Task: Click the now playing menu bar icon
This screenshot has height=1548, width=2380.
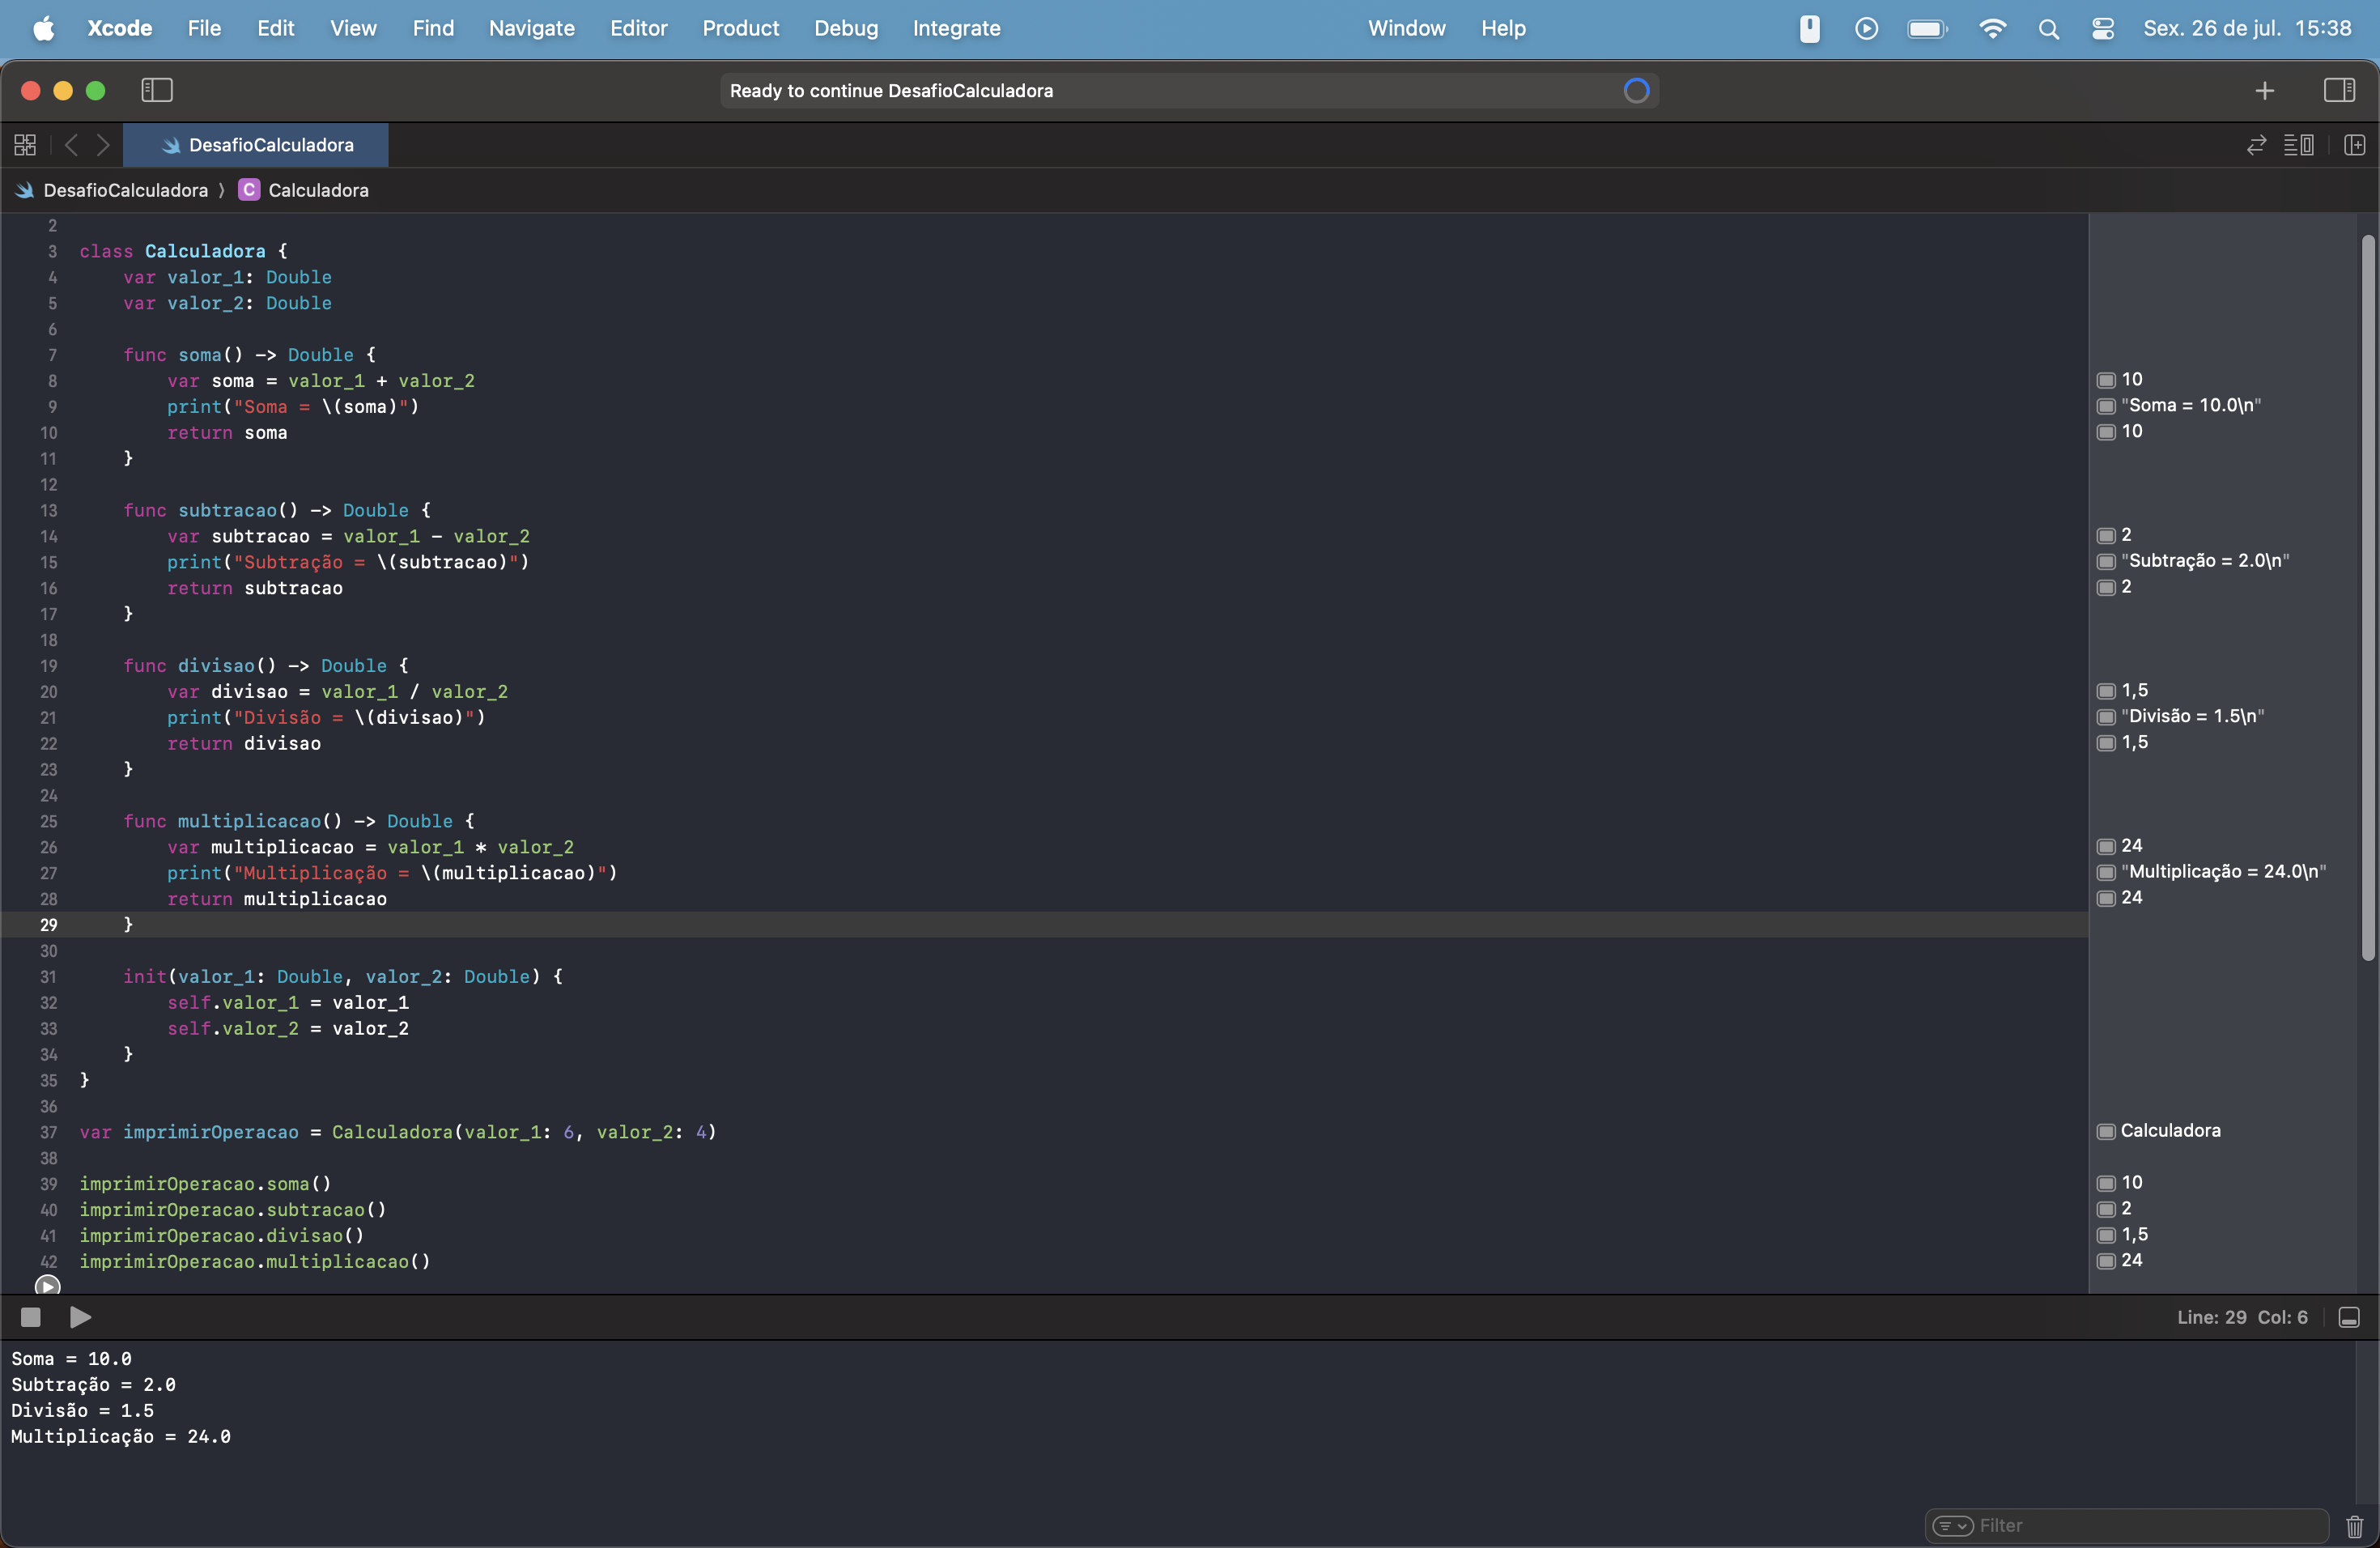Action: pos(1866,29)
